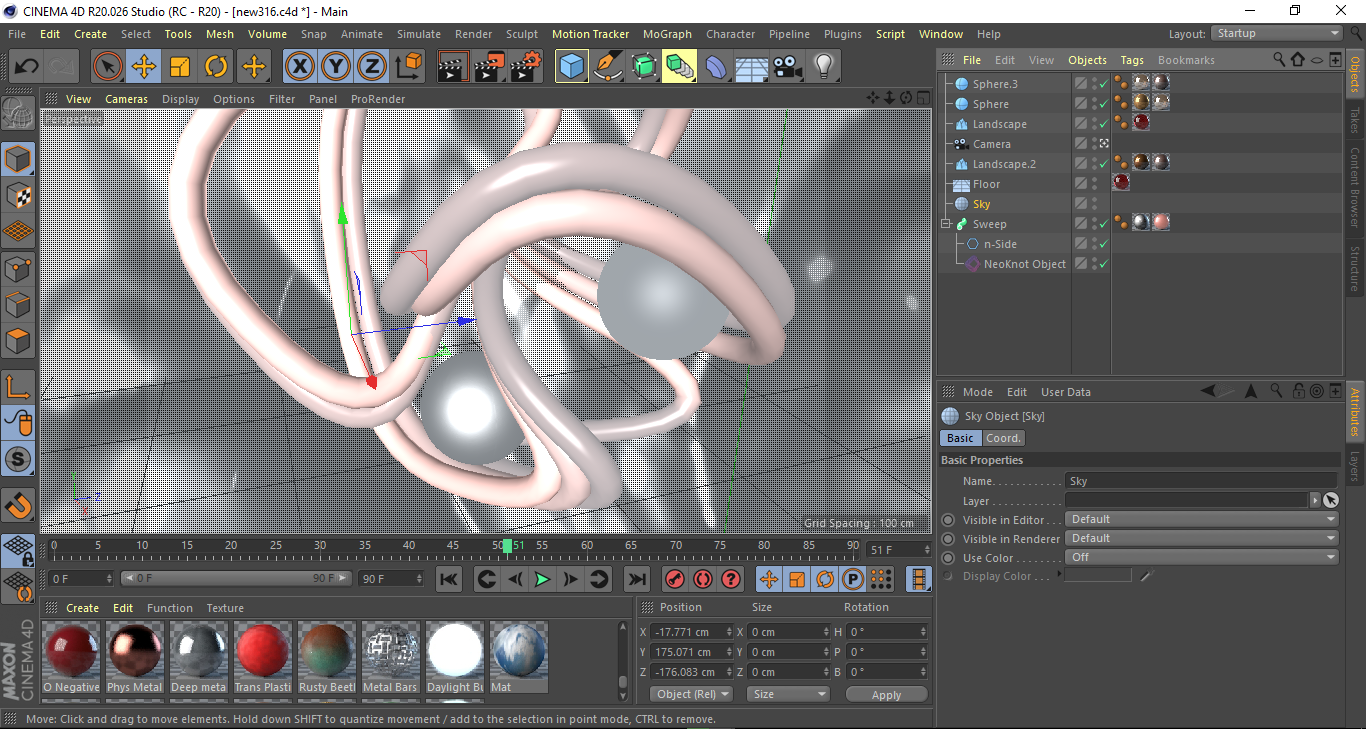Open the Mesh menu
1366x729 pixels.
click(x=220, y=34)
